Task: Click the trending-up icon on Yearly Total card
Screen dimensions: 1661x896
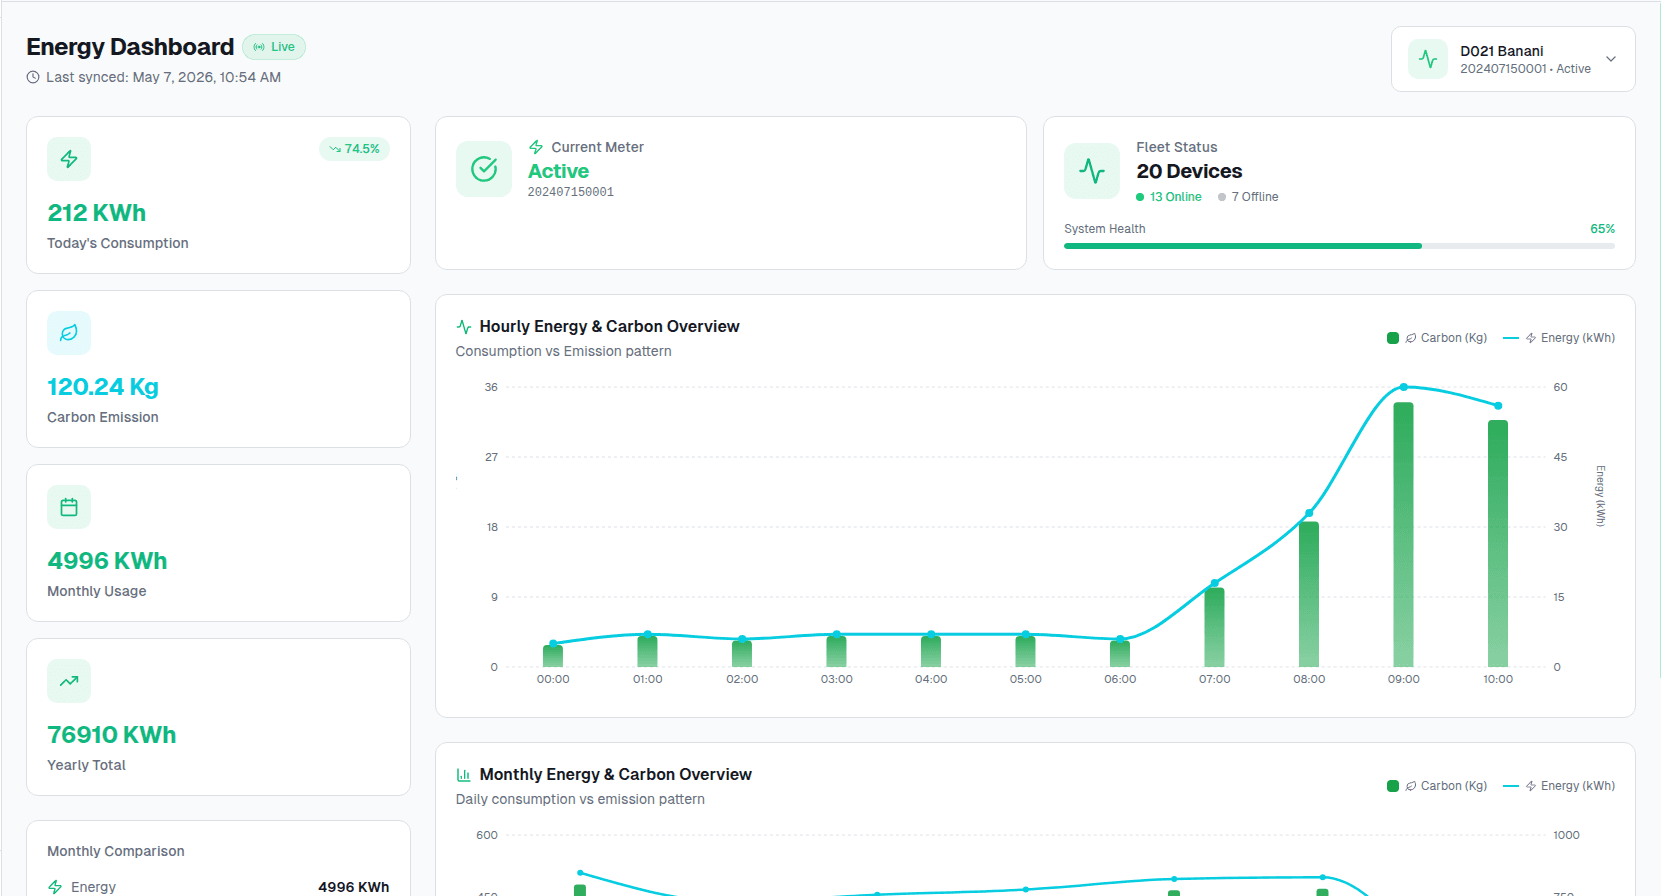Action: point(69,681)
